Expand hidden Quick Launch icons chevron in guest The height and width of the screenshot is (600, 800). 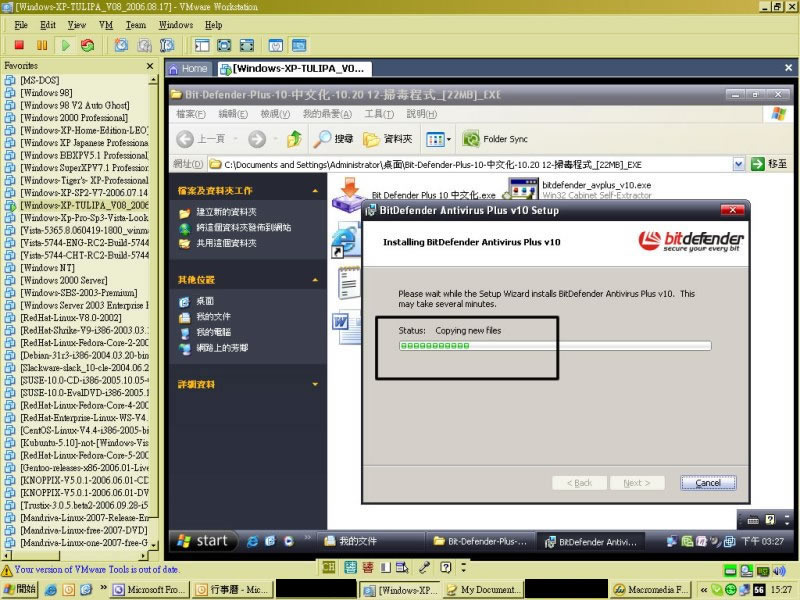[x=307, y=537]
